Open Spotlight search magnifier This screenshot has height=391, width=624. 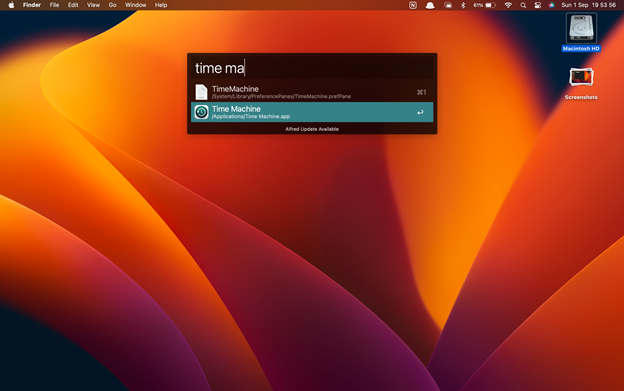(x=523, y=5)
